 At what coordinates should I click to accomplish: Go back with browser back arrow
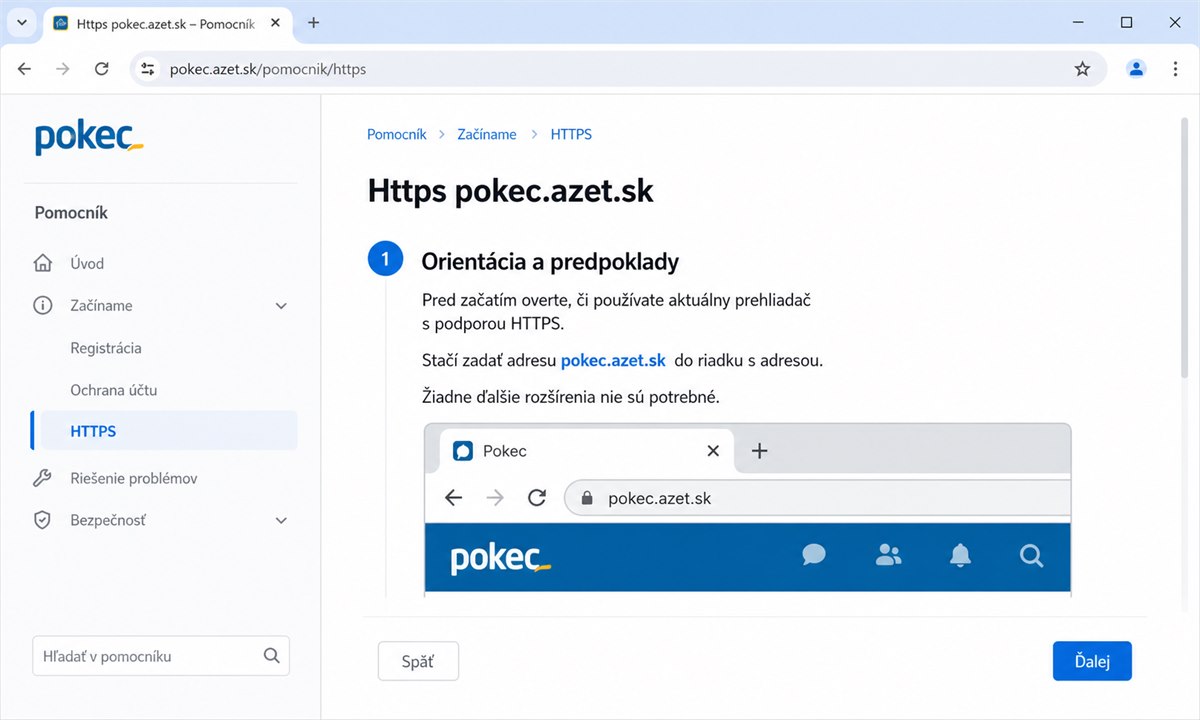25,69
